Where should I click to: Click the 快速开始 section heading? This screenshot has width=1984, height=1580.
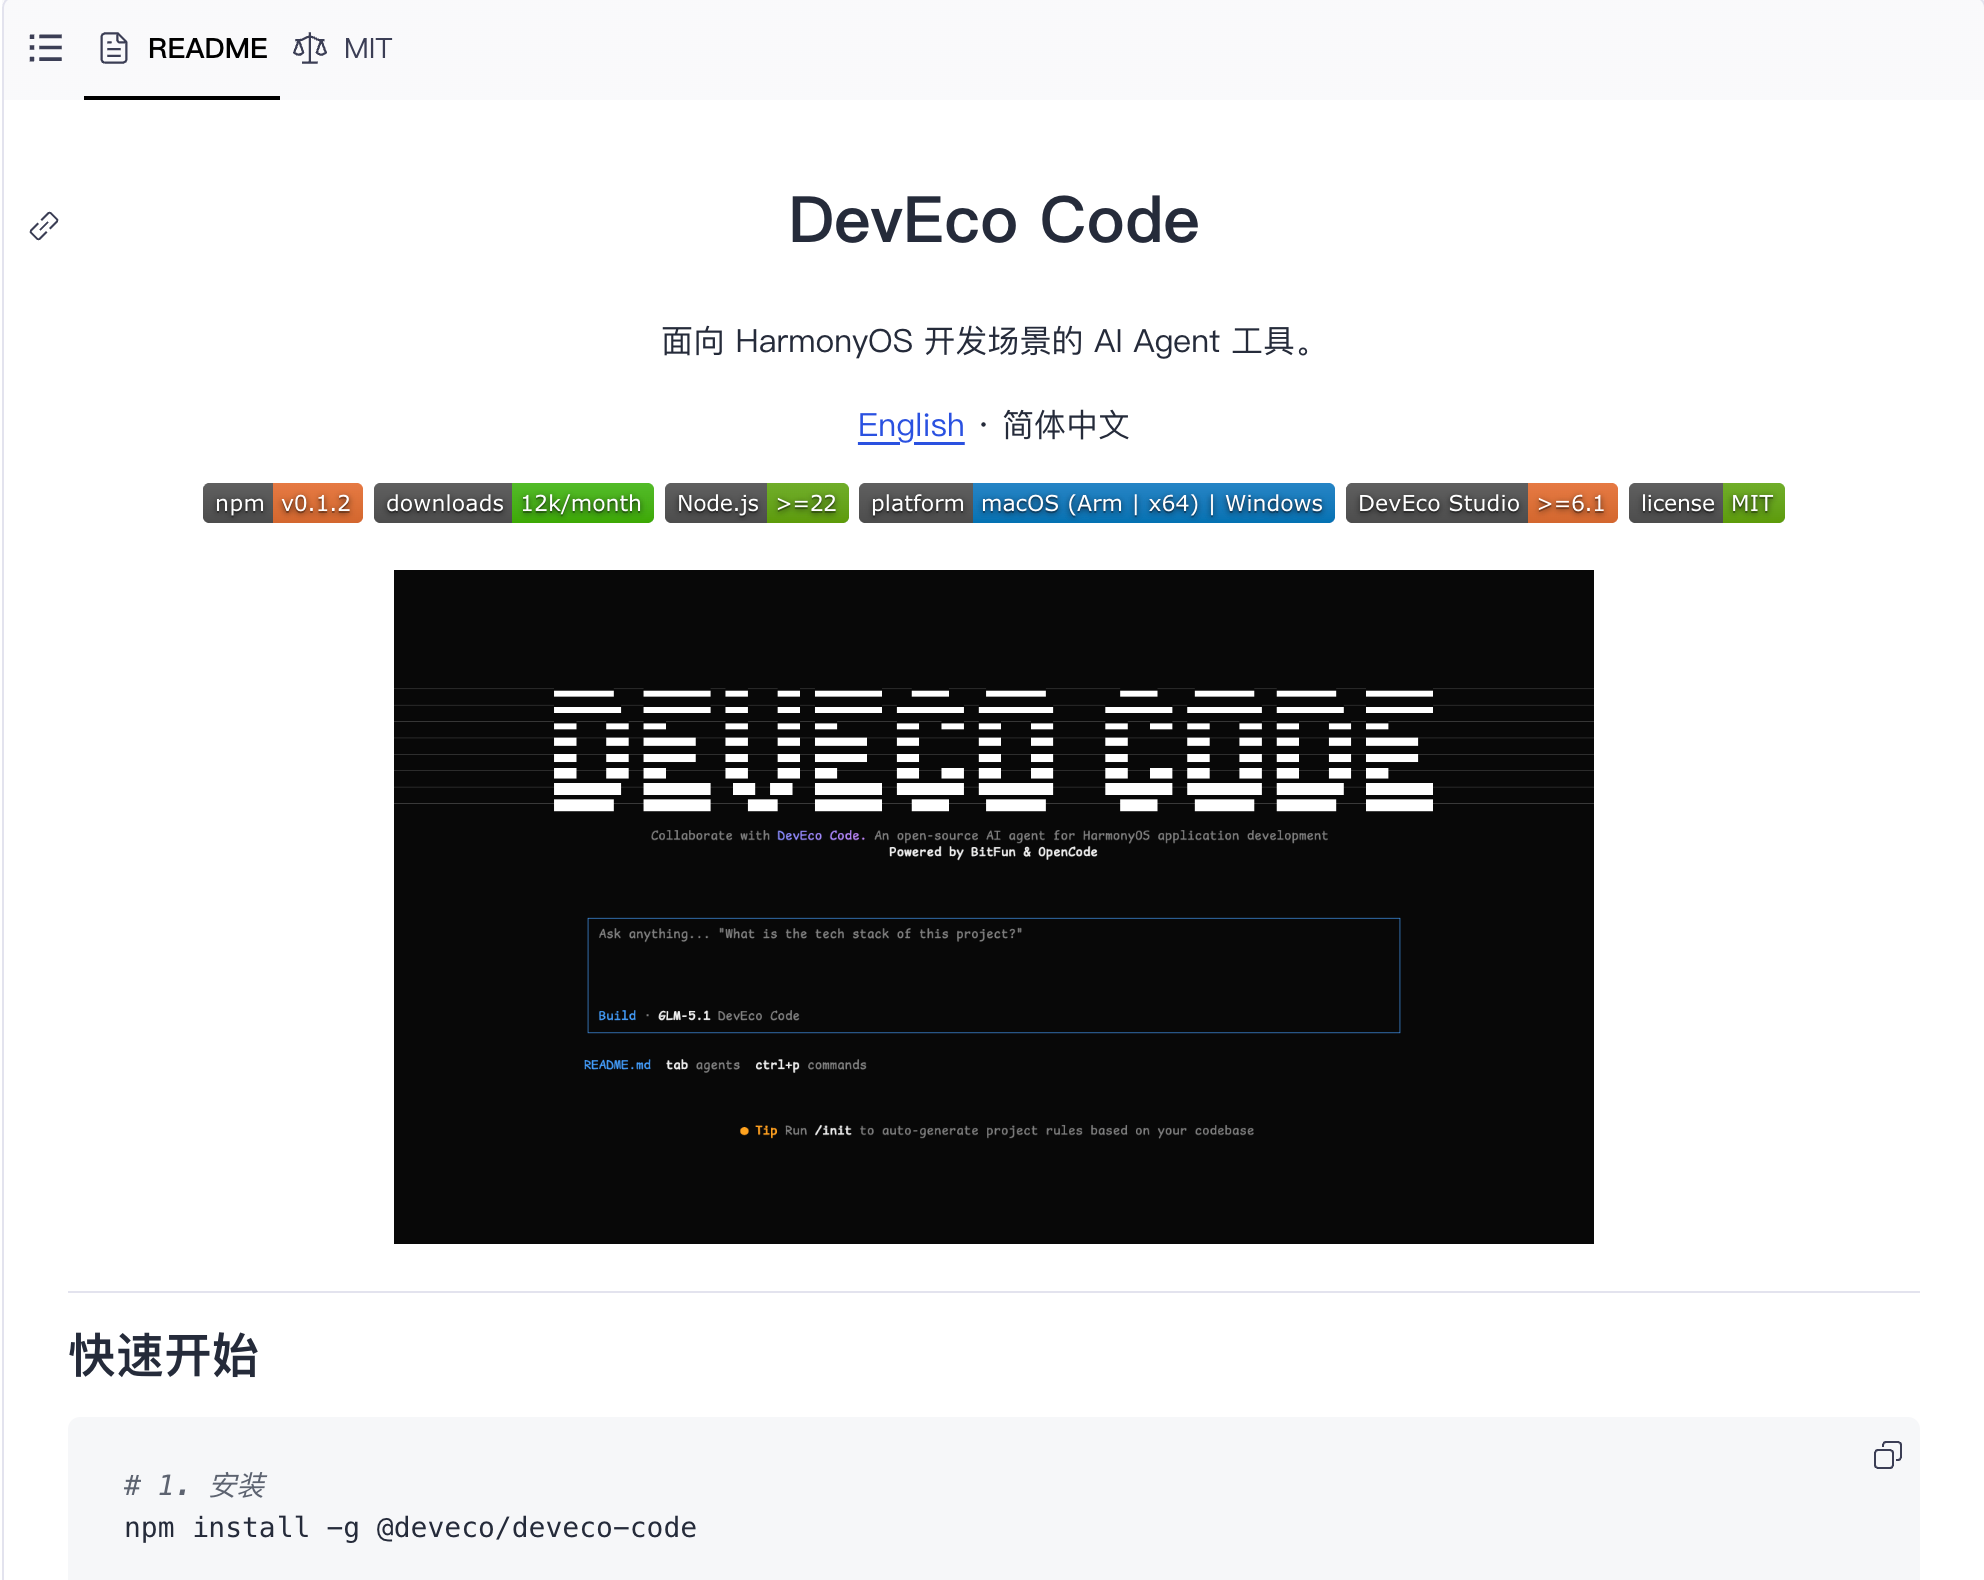pos(164,1356)
